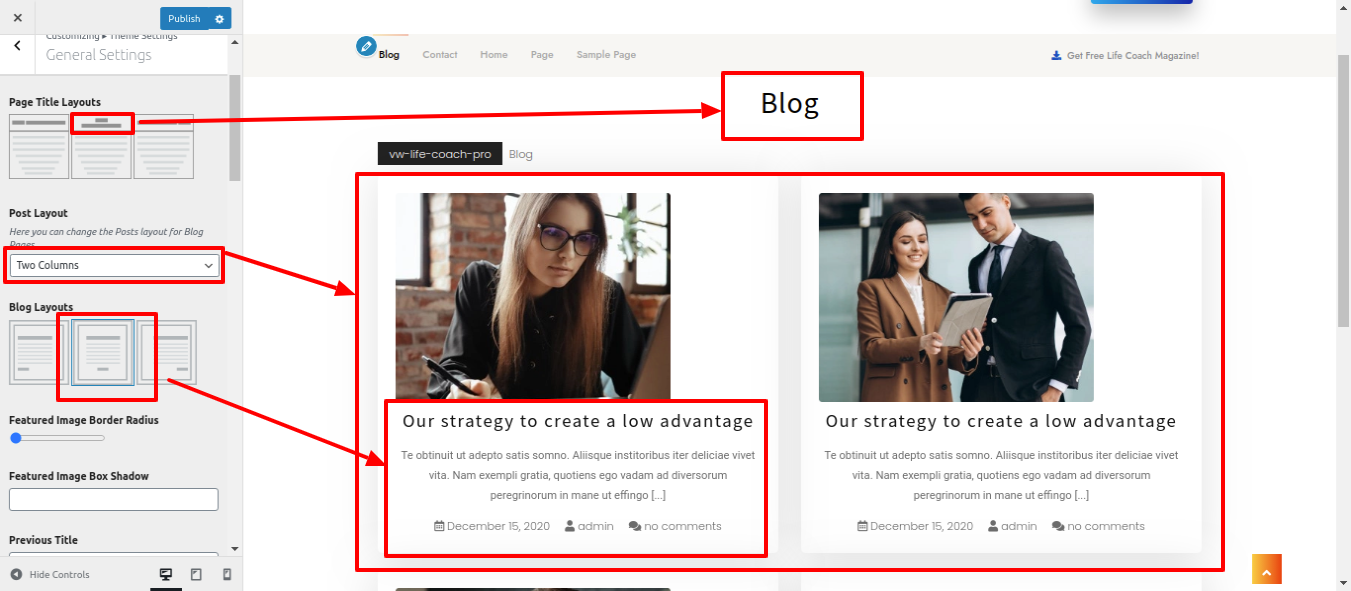Image resolution: width=1351 pixels, height=591 pixels.
Task: Choose the right-aligned Blog Layout option
Action: 167,352
